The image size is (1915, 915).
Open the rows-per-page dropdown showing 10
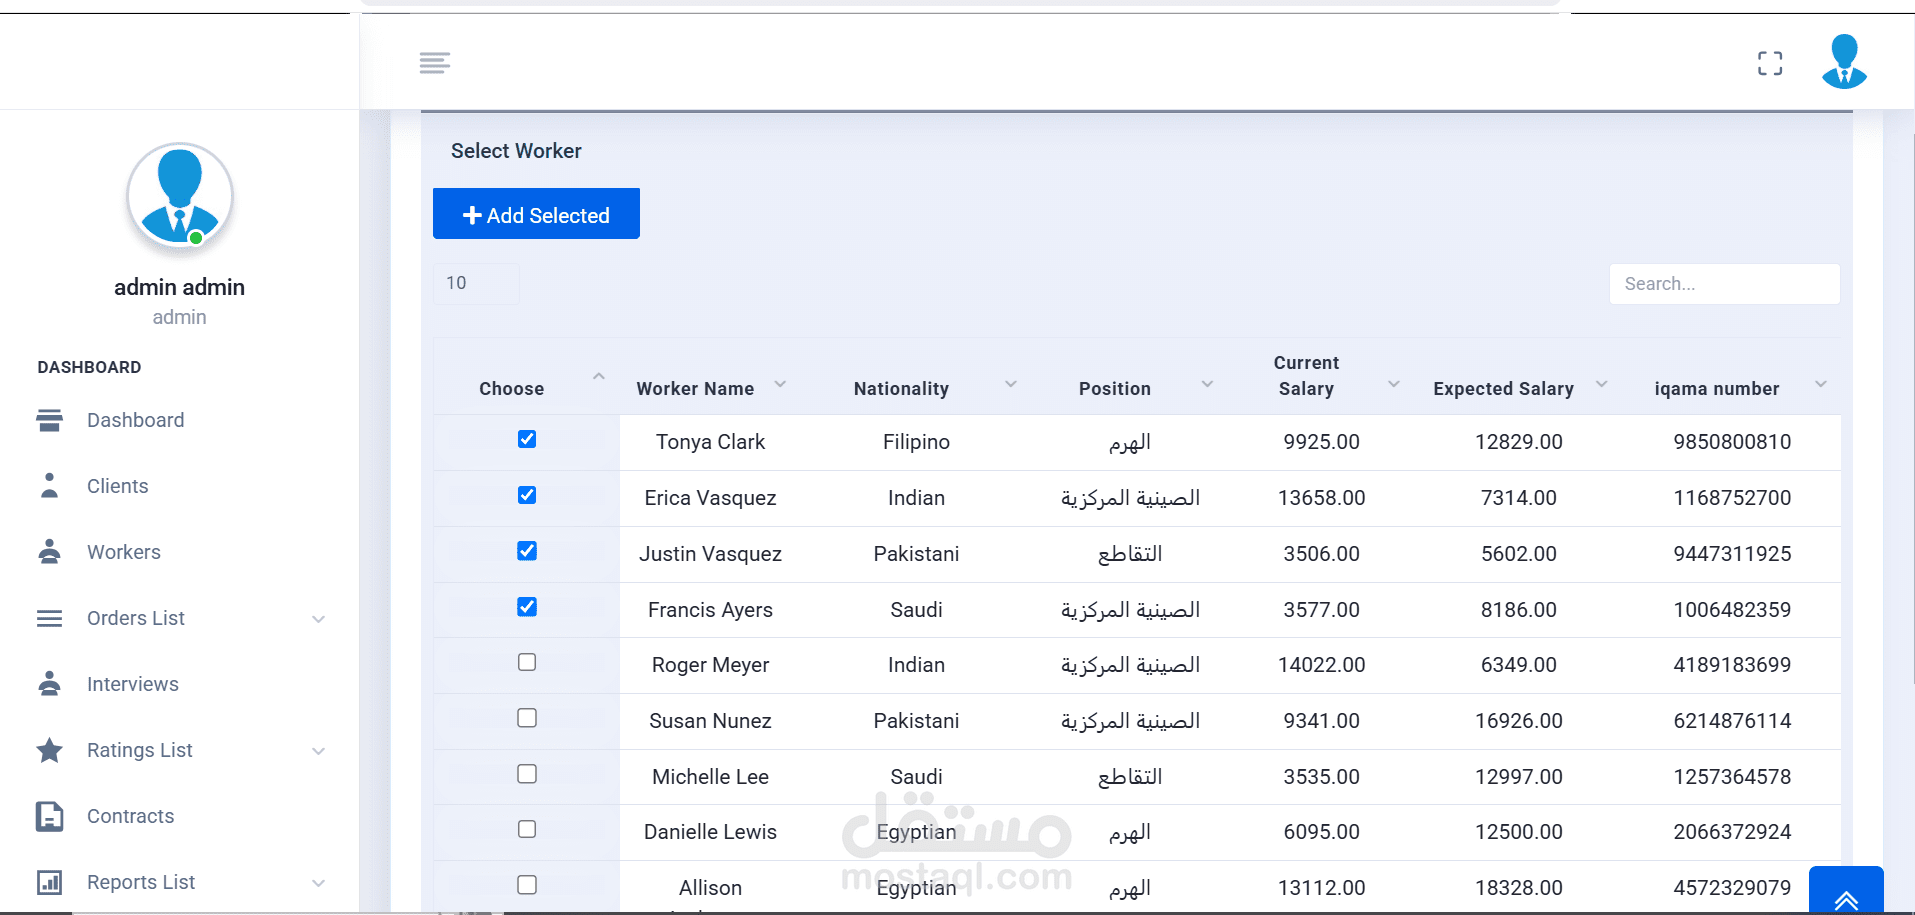point(476,283)
